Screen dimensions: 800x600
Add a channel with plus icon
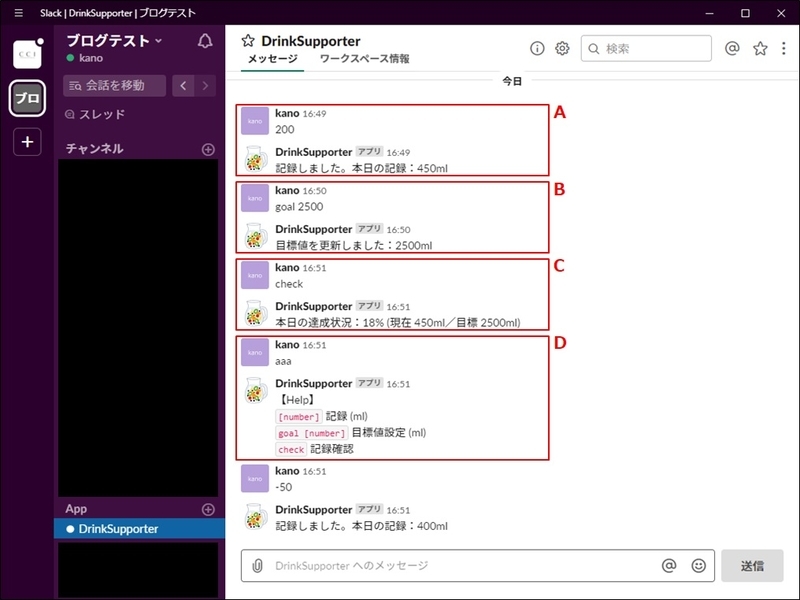[208, 149]
